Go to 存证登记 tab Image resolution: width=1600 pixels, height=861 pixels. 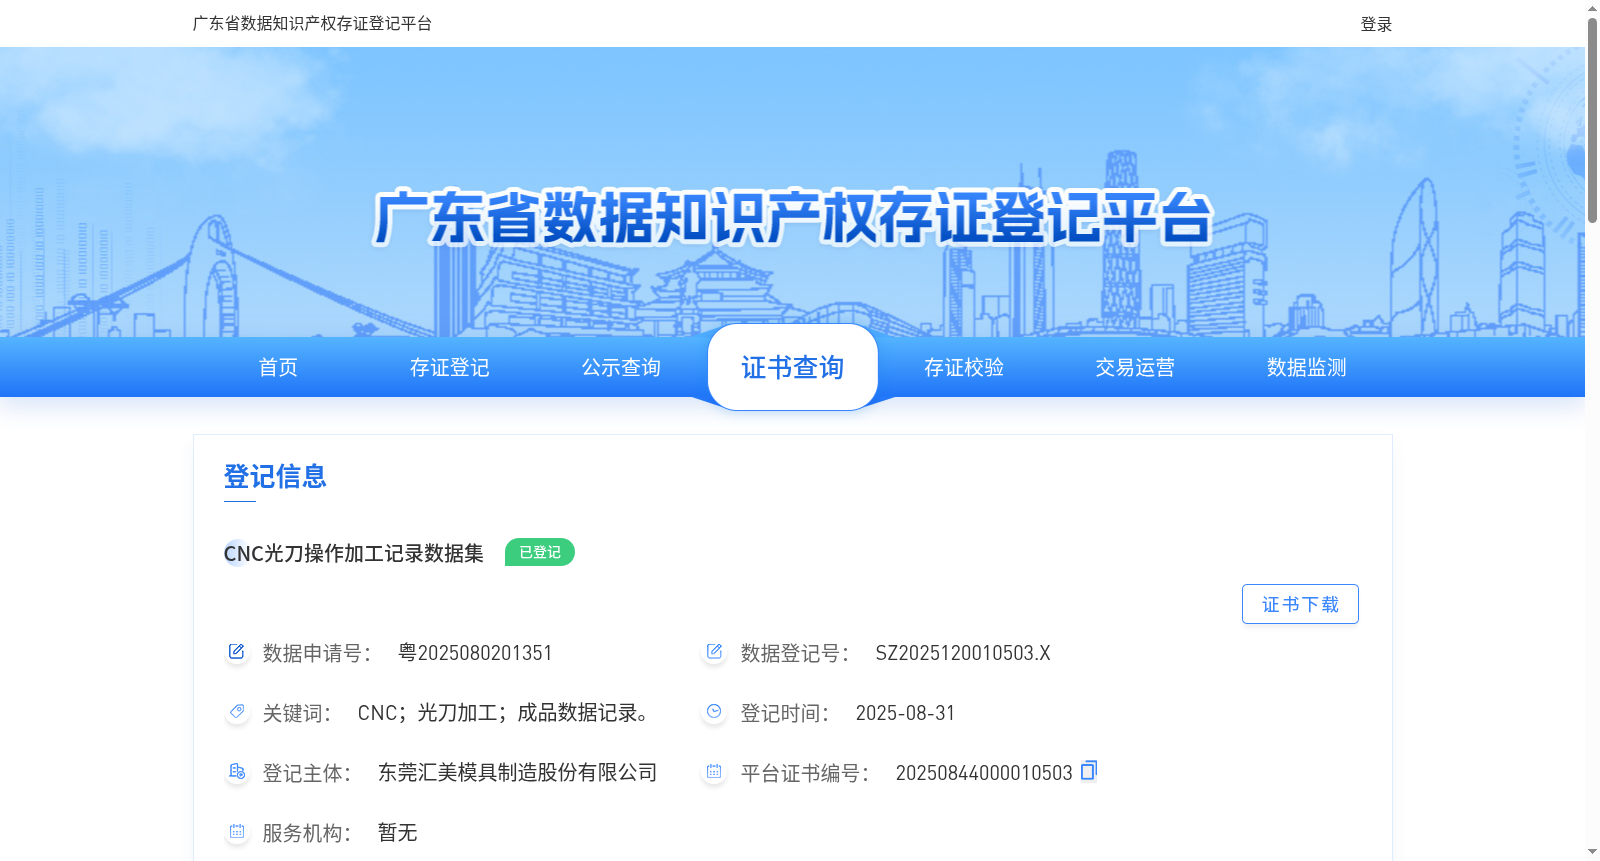point(450,367)
